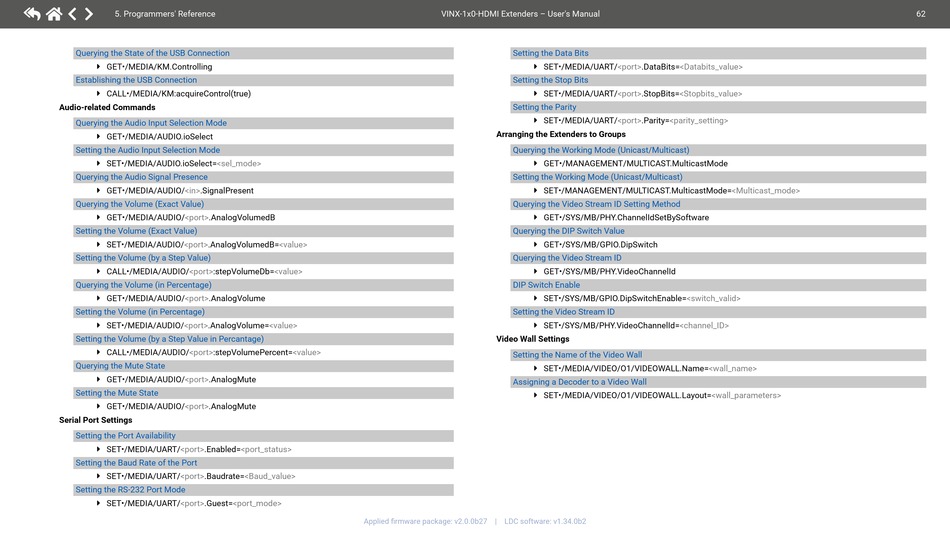950x533 pixels.
Task: Go to the home page icon
Action: click(x=54, y=14)
